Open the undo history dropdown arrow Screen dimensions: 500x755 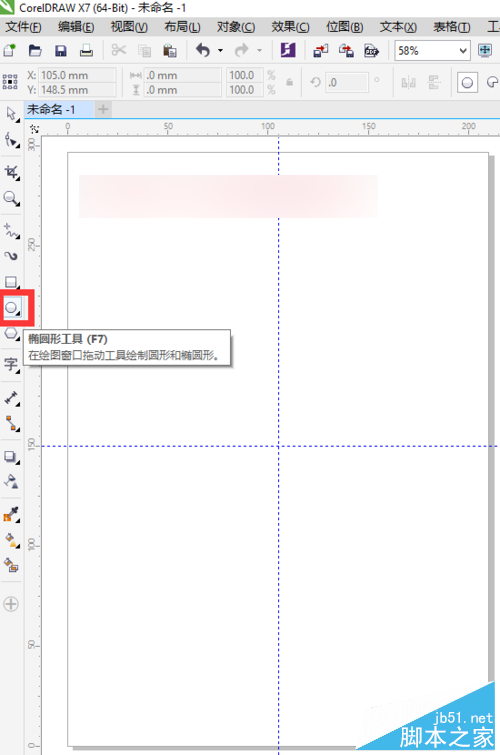[x=220, y=50]
